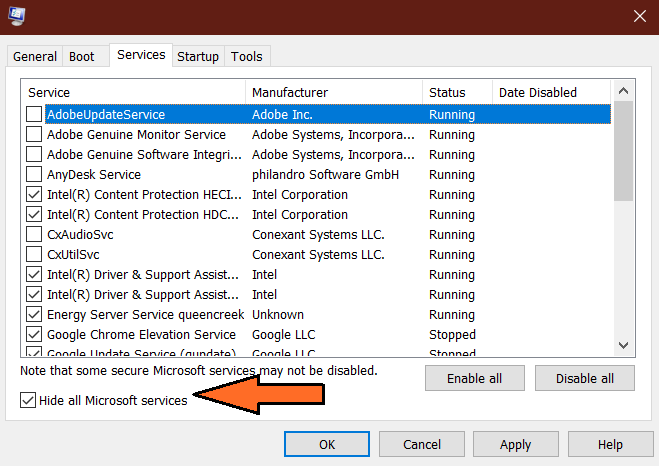This screenshot has width=659, height=466.
Task: Sort list by Service column header
Action: [134, 92]
